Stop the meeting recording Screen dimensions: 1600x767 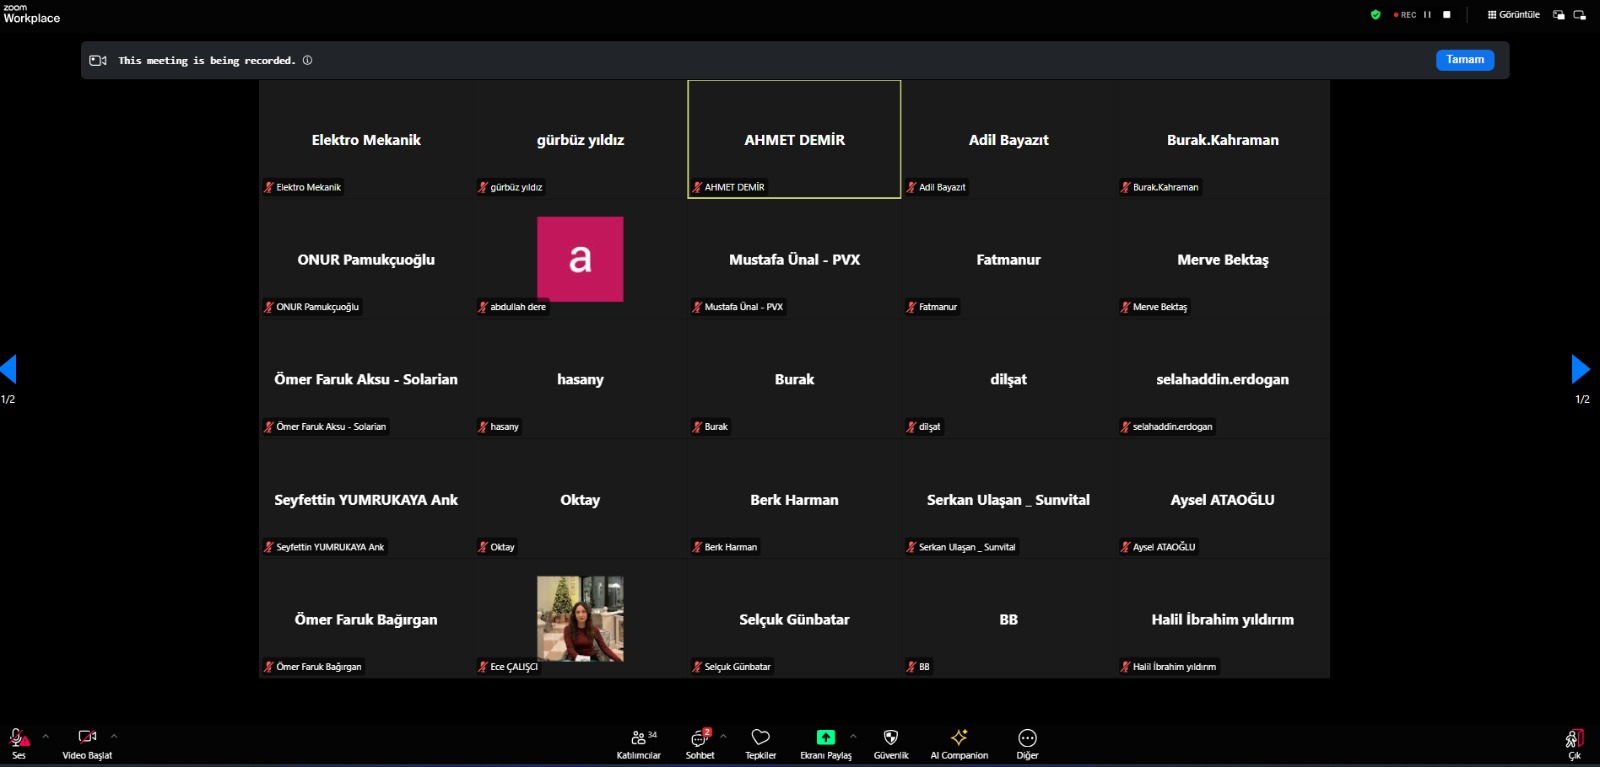point(1446,15)
